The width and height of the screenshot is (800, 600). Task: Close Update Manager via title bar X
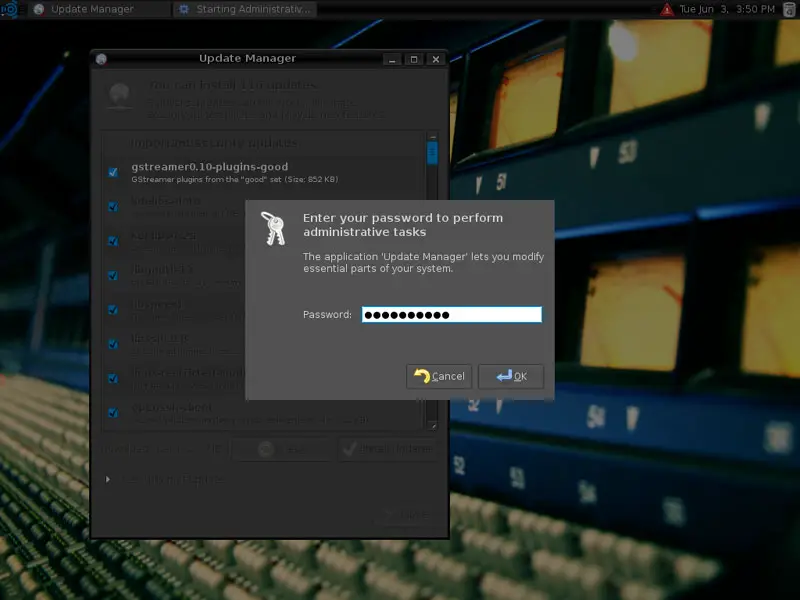(x=436, y=60)
